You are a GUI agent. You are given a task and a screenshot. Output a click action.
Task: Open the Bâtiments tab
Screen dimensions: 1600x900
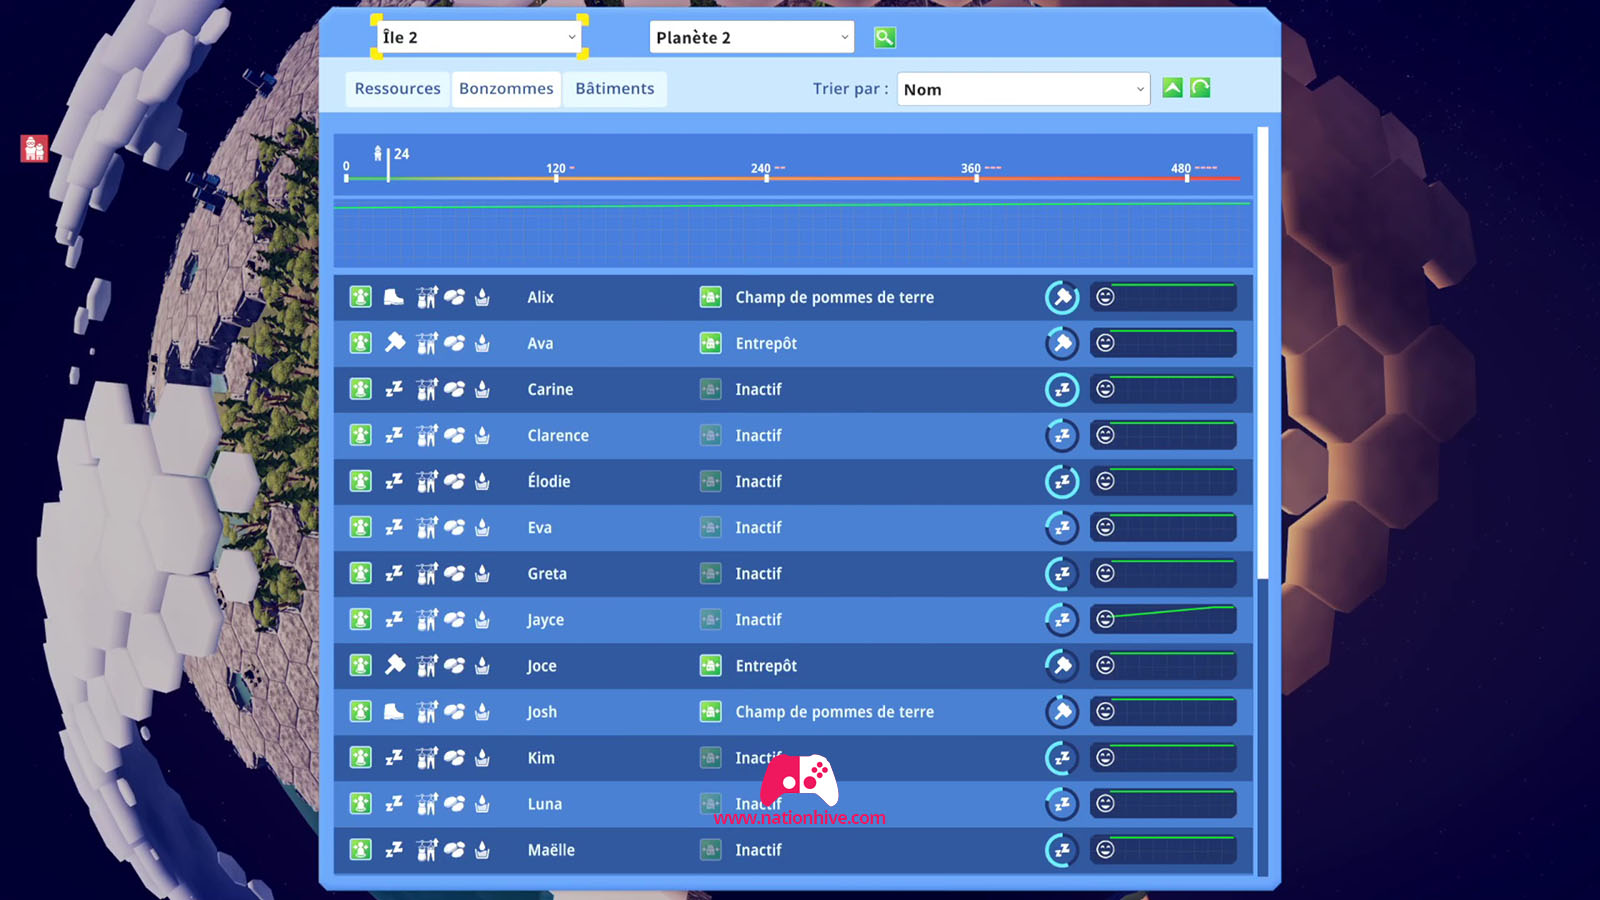click(x=614, y=88)
